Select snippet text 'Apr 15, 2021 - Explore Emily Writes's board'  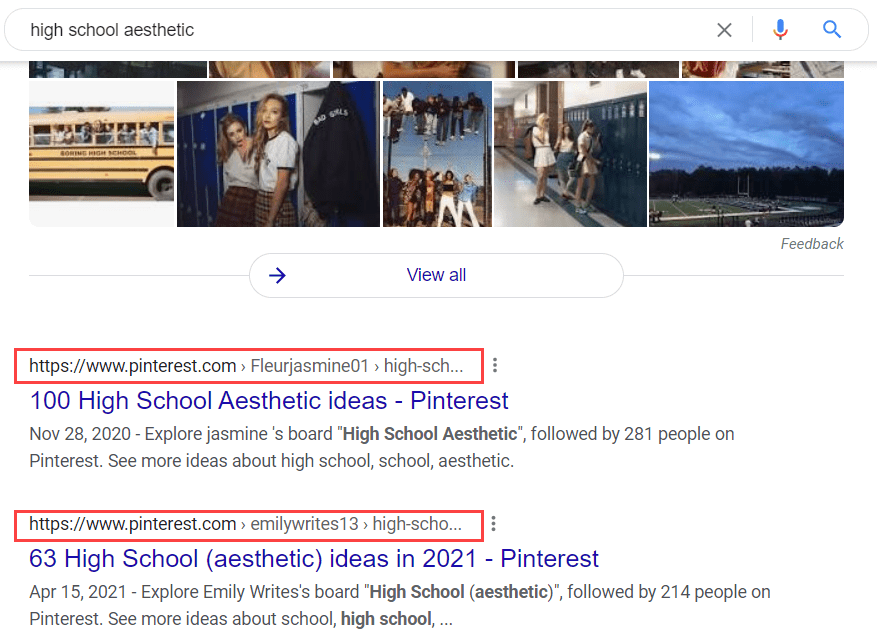(x=194, y=592)
